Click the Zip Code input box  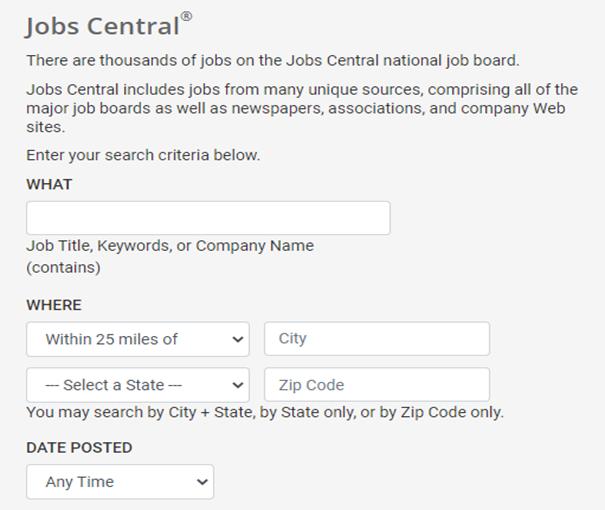click(377, 385)
